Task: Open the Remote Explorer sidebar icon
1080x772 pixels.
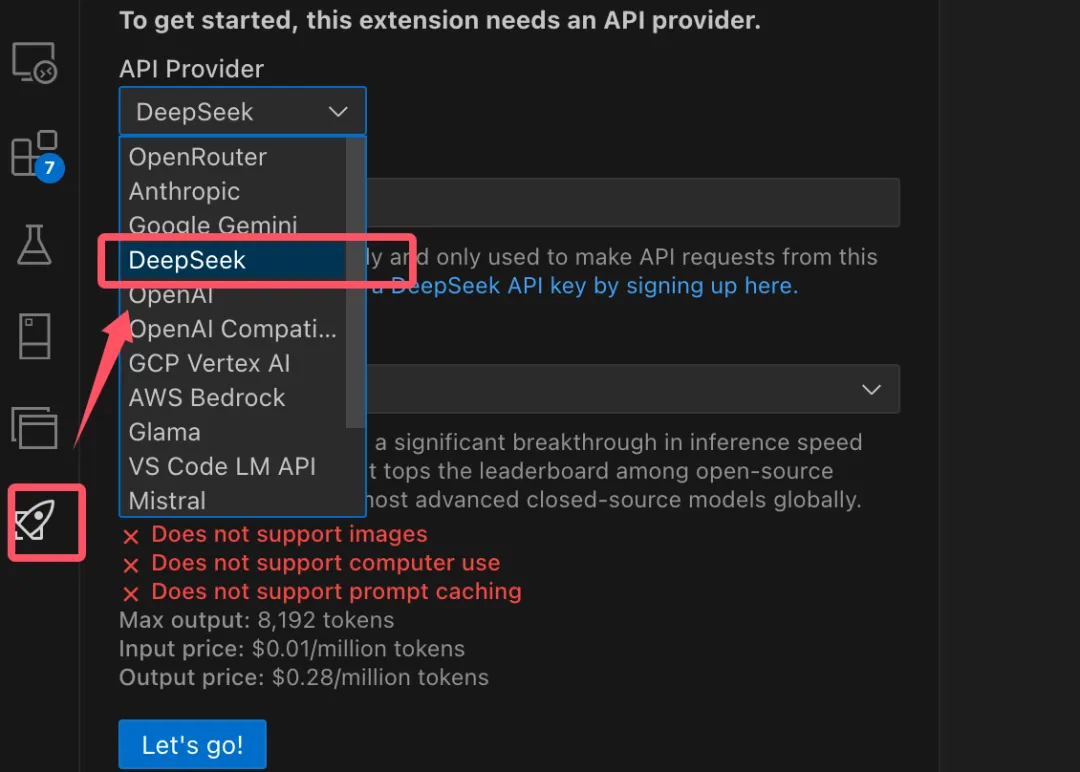Action: (x=35, y=63)
